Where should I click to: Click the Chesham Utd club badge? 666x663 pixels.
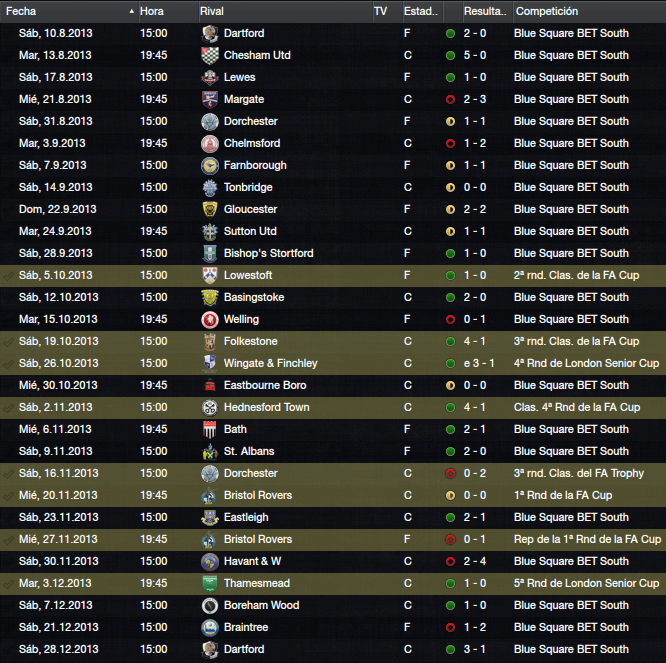pyautogui.click(x=209, y=56)
